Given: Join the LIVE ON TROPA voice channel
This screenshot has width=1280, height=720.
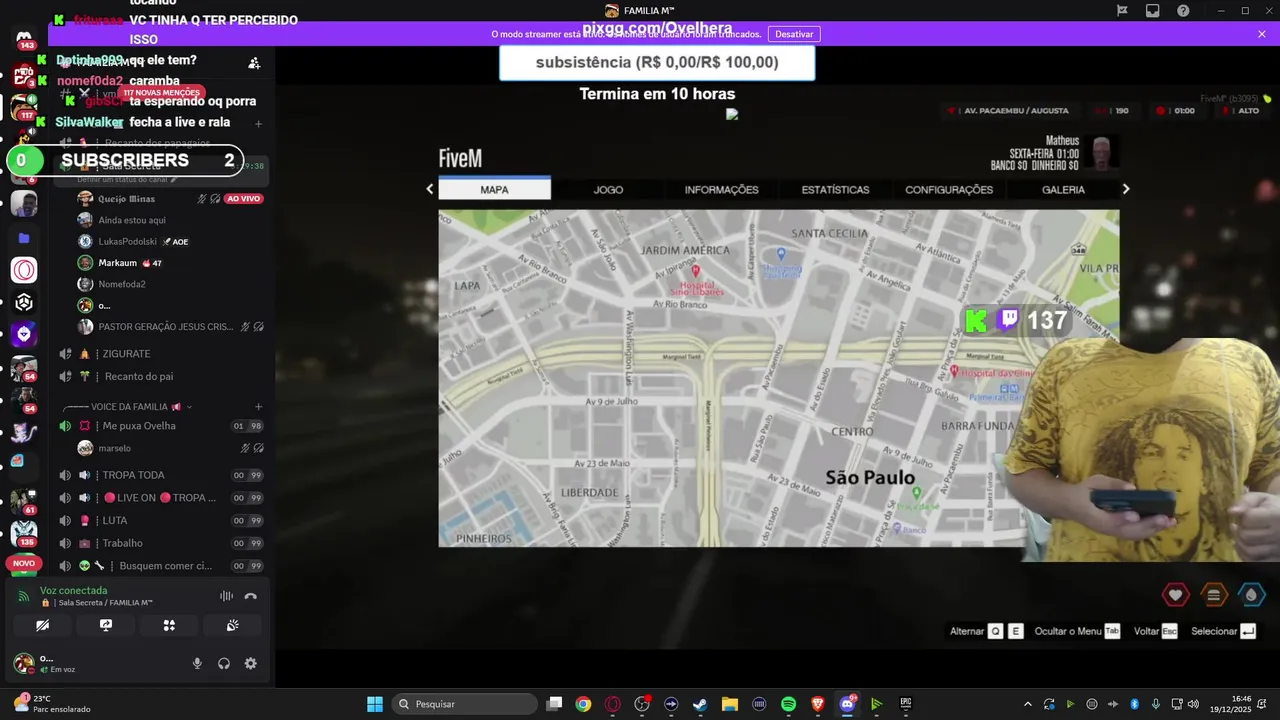Looking at the screenshot, I should pyautogui.click(x=162, y=498).
